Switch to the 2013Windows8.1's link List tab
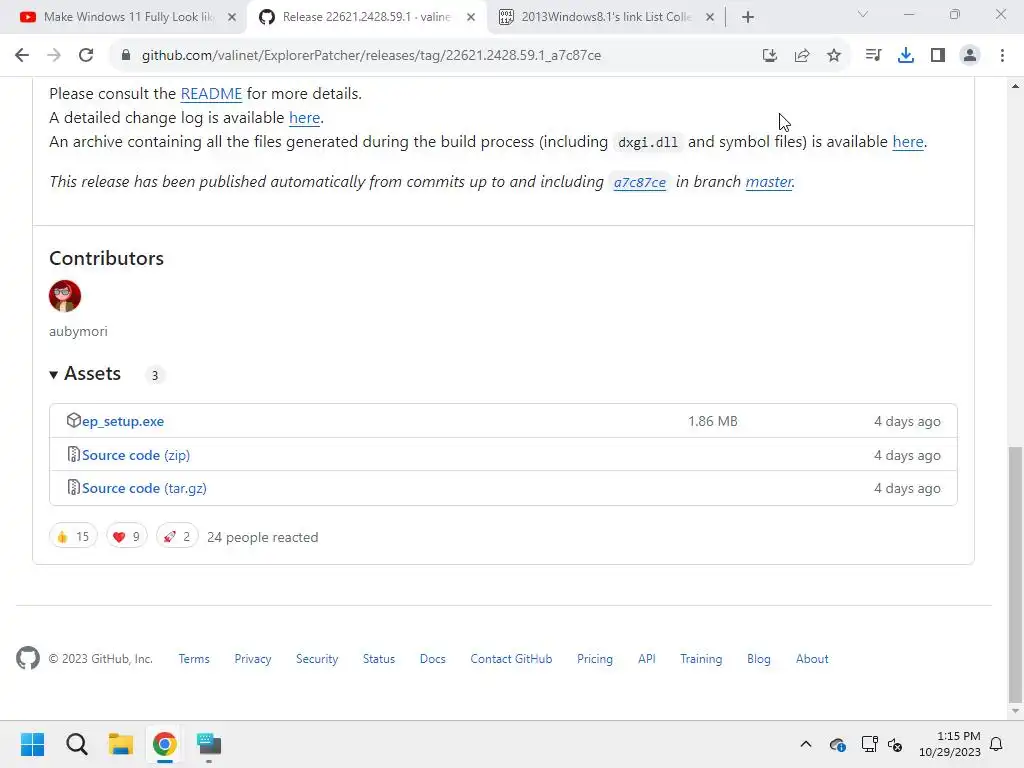The width and height of the screenshot is (1024, 768). pos(605,17)
